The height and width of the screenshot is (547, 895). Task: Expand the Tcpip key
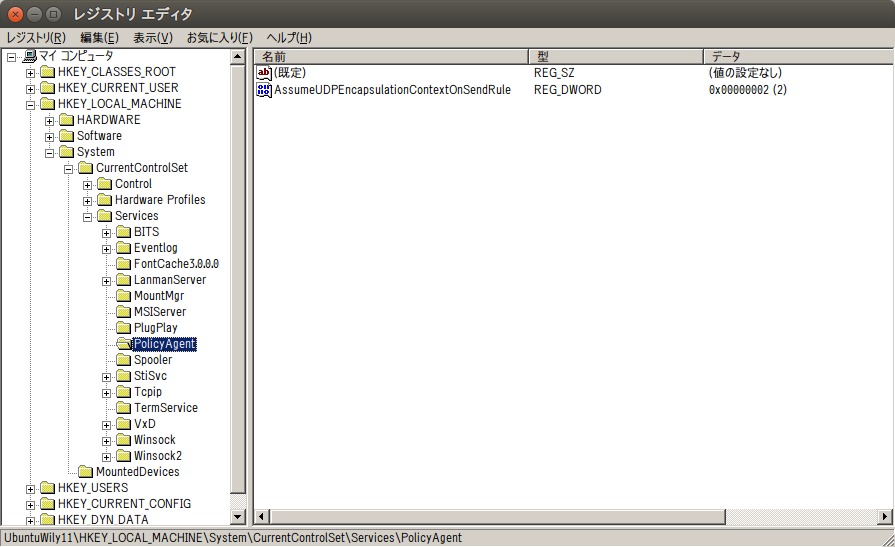click(107, 393)
